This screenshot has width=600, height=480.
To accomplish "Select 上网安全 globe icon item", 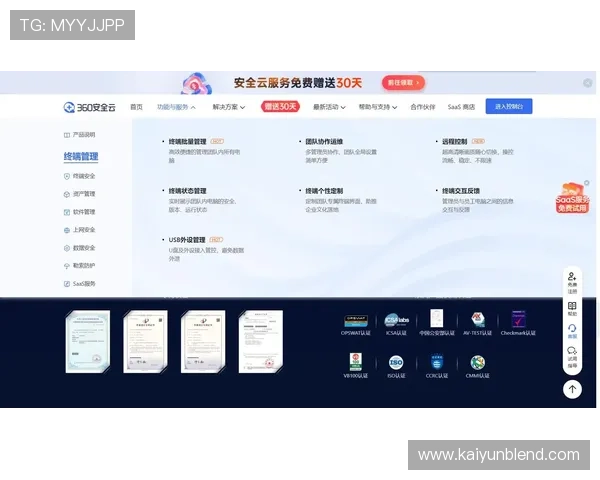I will click(x=67, y=230).
